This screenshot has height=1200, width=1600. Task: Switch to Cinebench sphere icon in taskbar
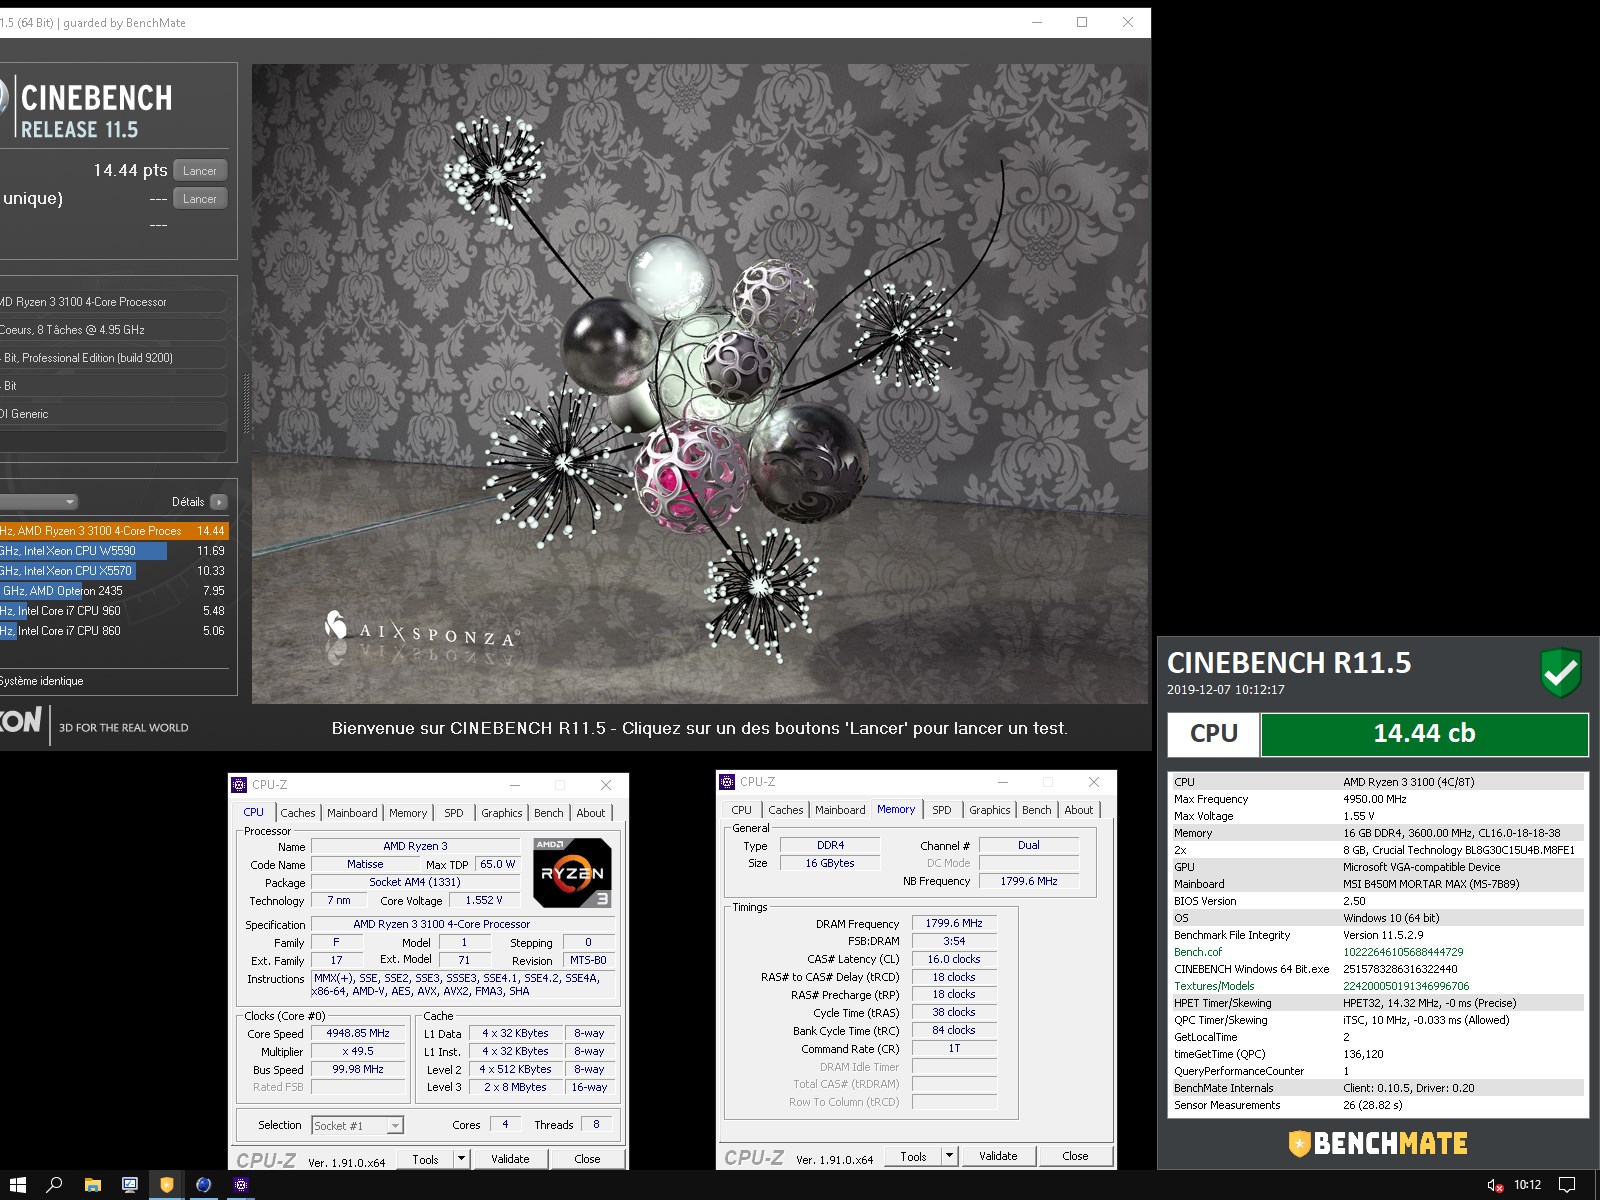pyautogui.click(x=203, y=1185)
